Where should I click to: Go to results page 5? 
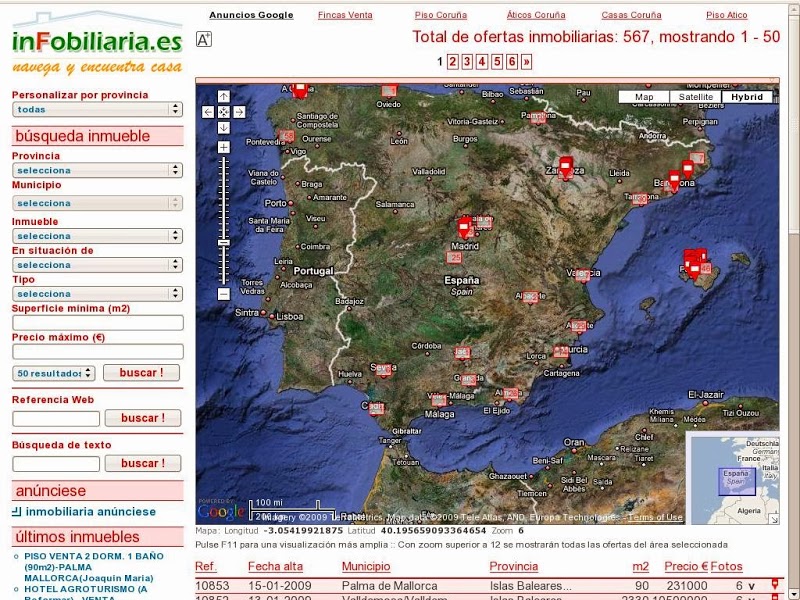tap(497, 62)
